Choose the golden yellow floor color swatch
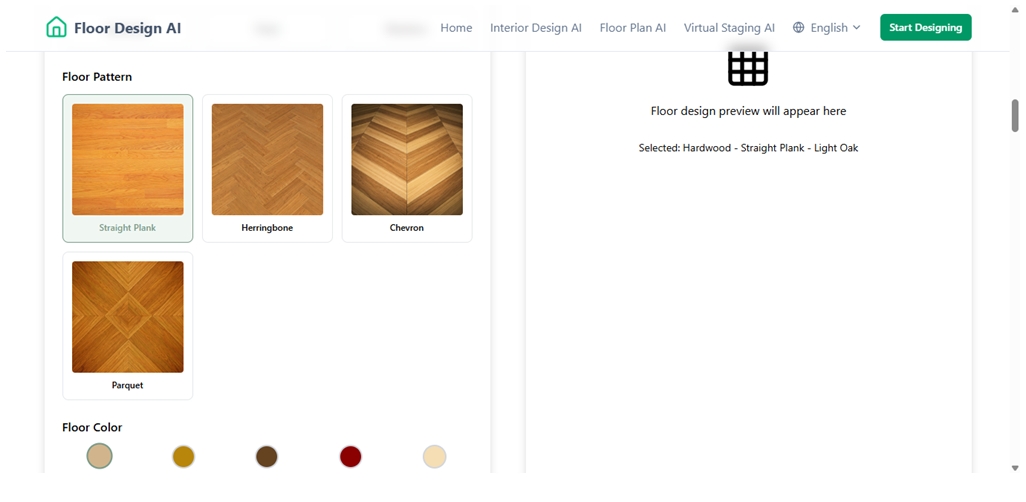This screenshot has height=502, width=1026. (x=183, y=456)
